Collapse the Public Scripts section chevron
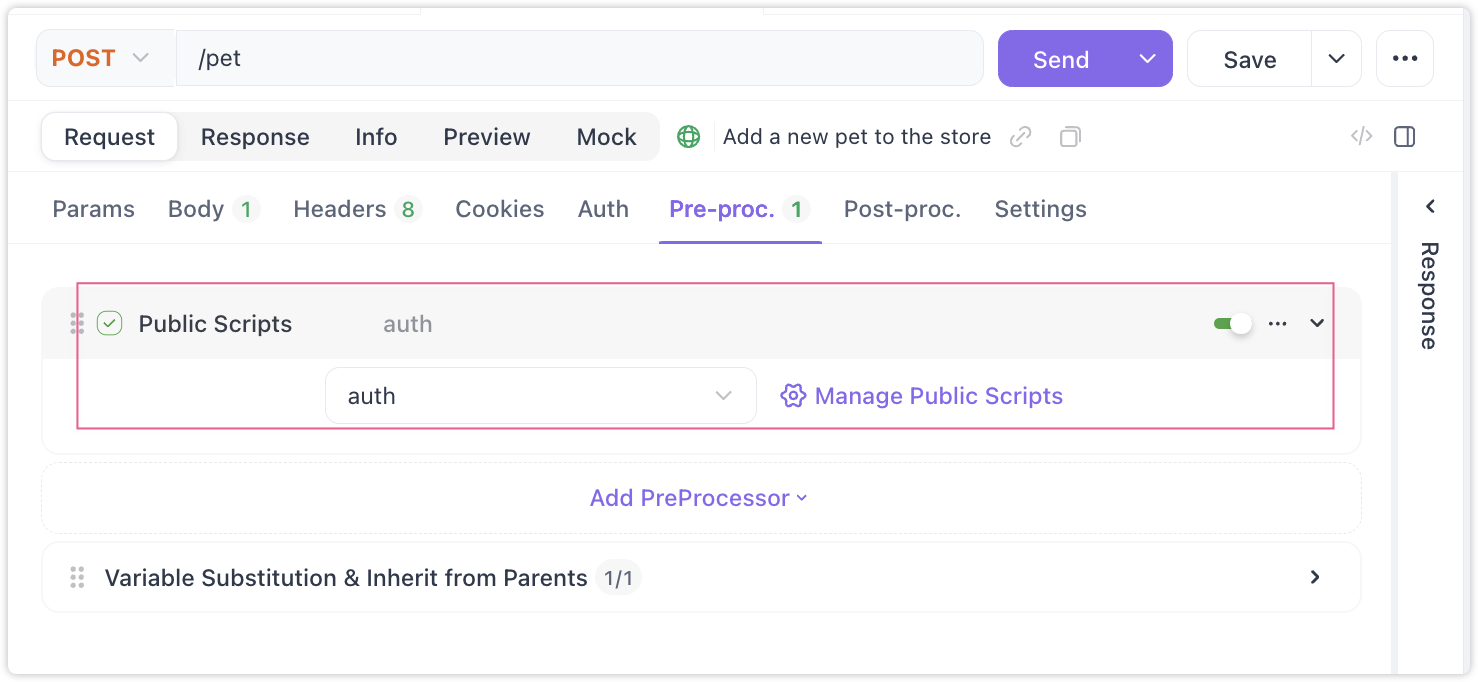 coord(1317,324)
